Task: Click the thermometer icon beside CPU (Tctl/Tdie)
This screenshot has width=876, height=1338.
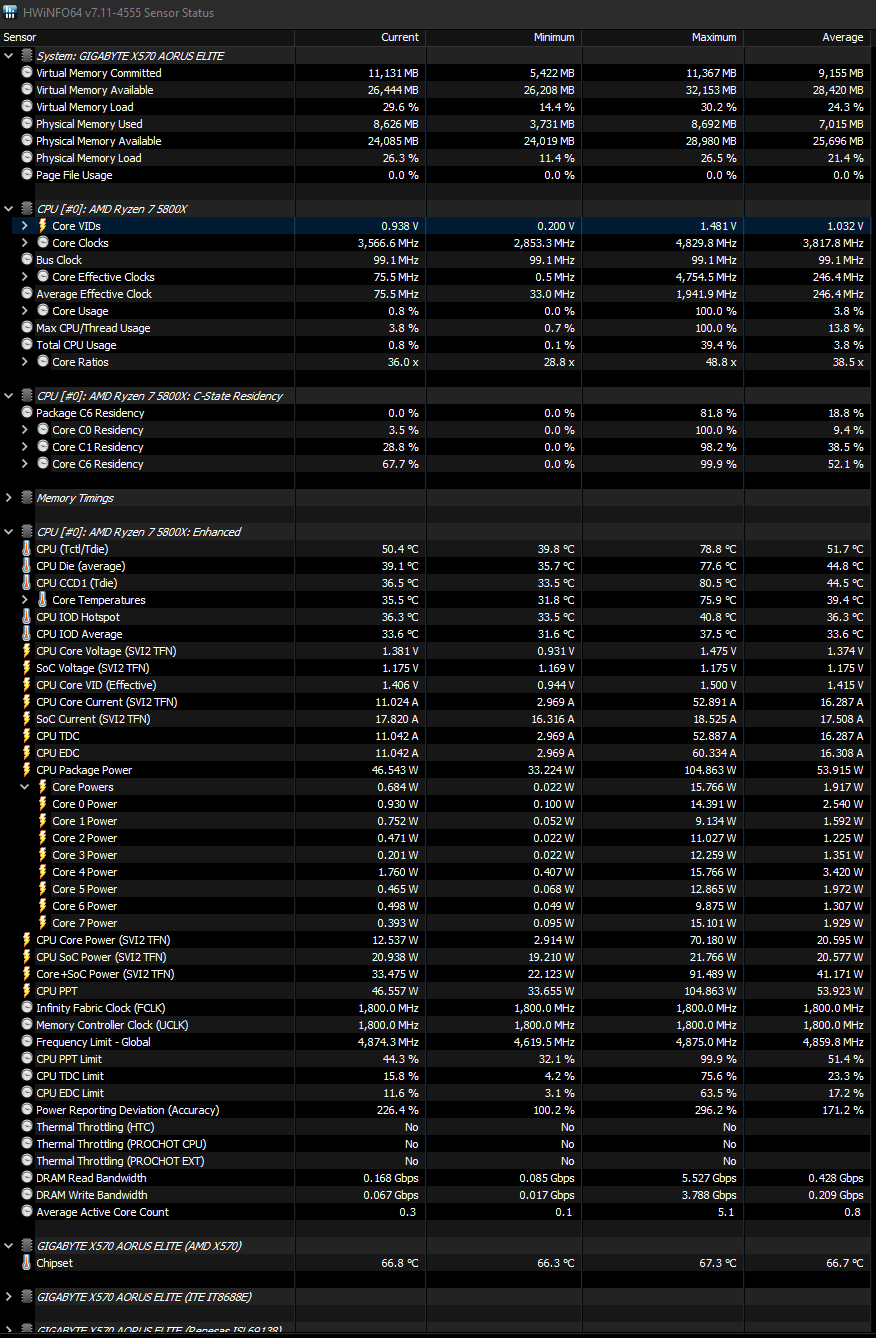Action: 27,549
